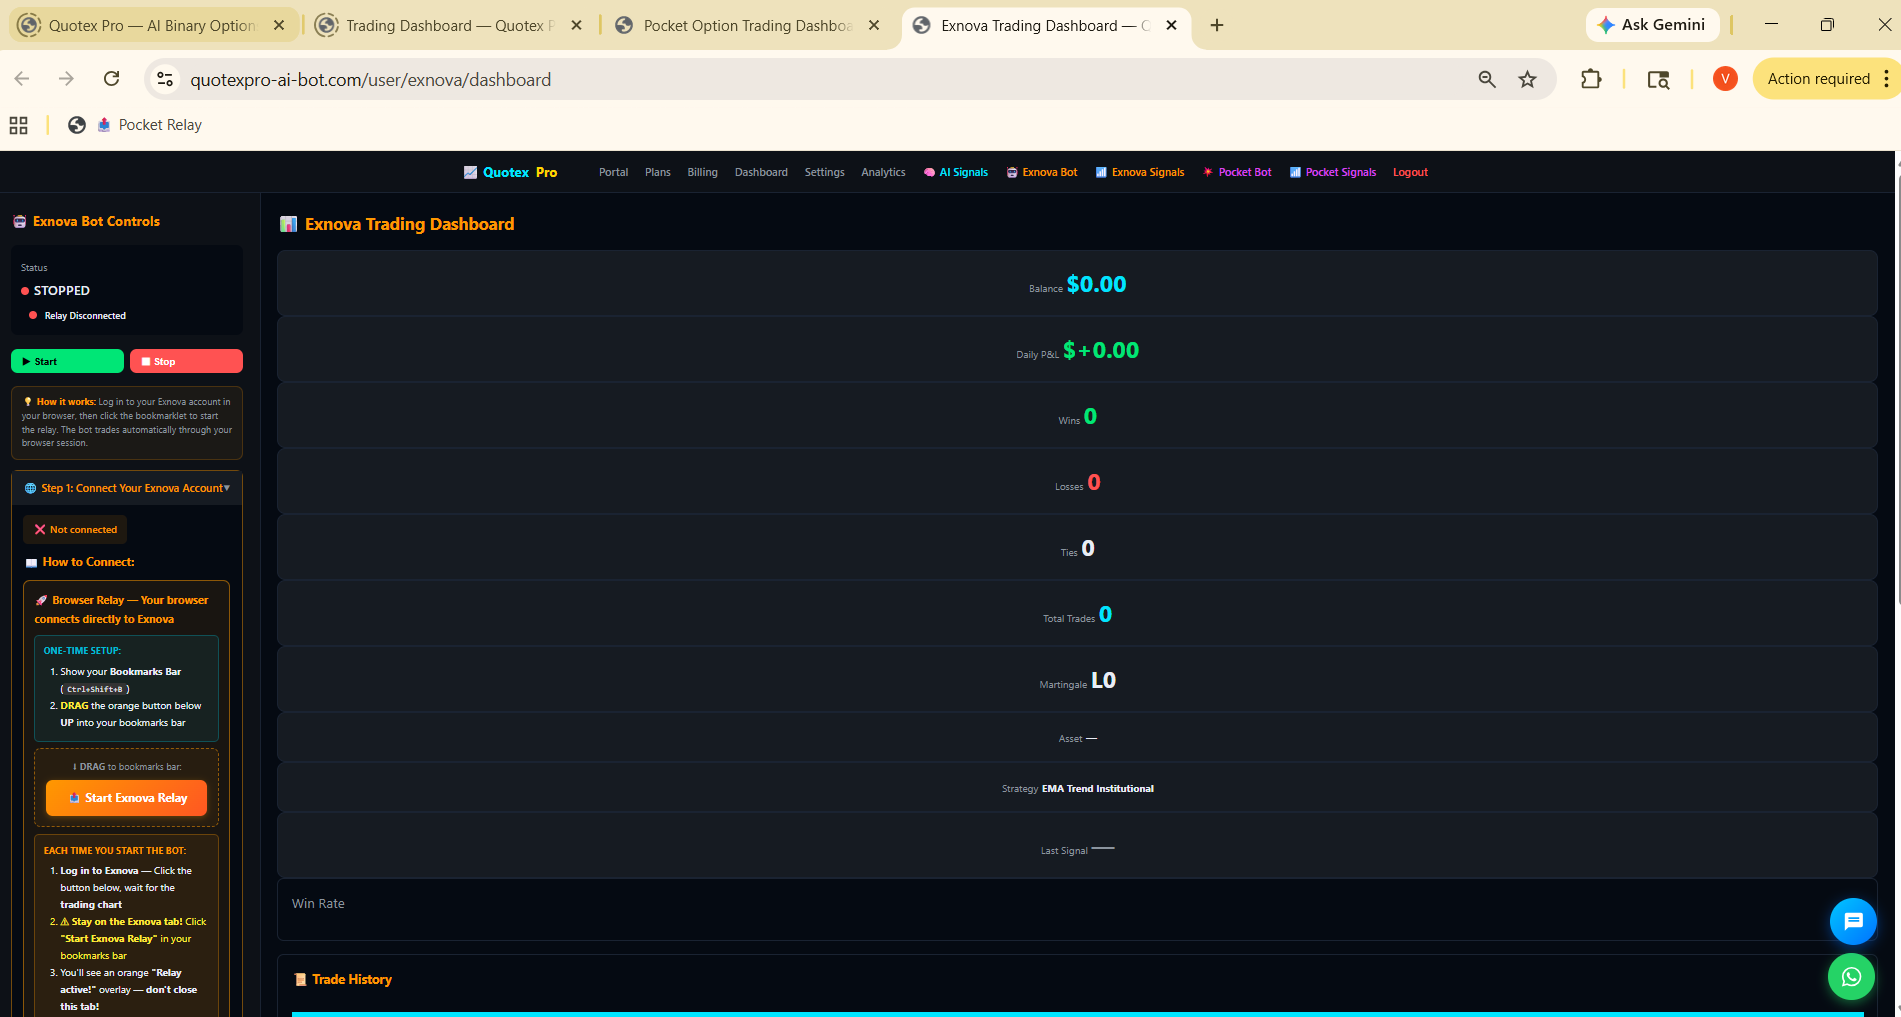Click the STOPPED status text
The width and height of the screenshot is (1901, 1017).
[62, 290]
